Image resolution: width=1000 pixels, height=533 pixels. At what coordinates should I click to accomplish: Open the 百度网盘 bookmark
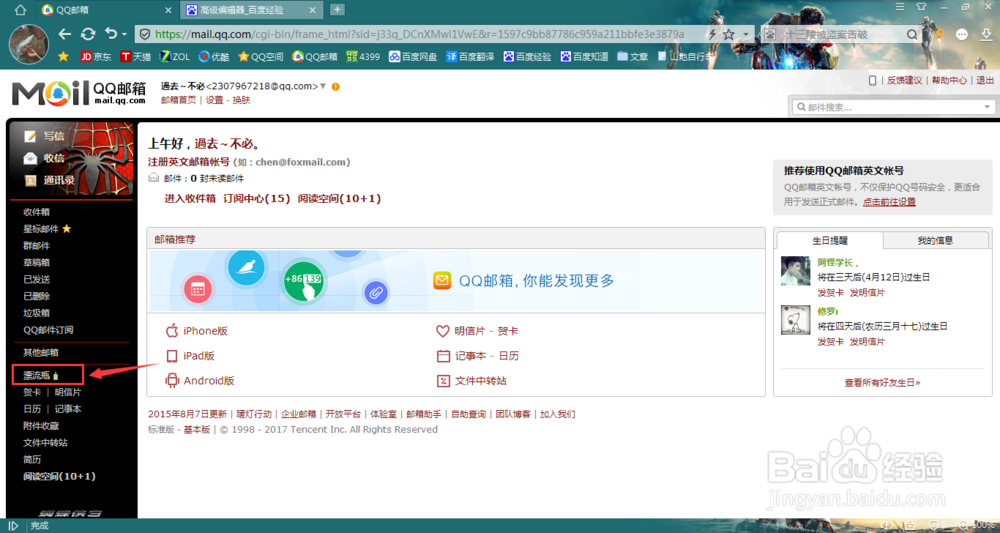tap(413, 56)
